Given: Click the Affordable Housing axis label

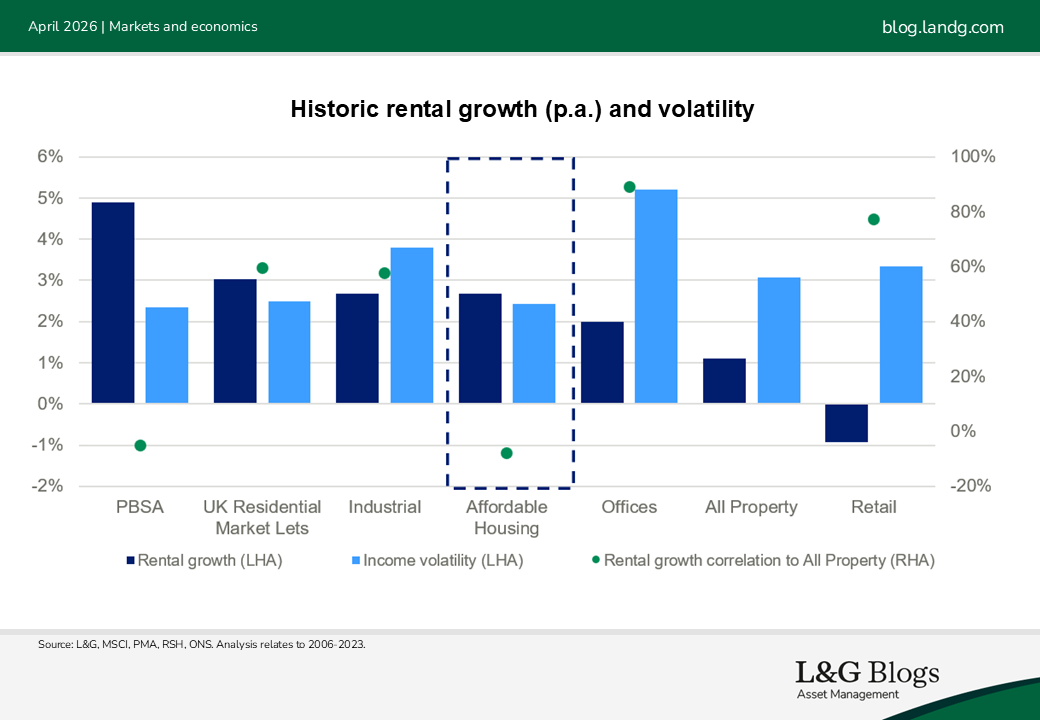Looking at the screenshot, I should coord(506,518).
